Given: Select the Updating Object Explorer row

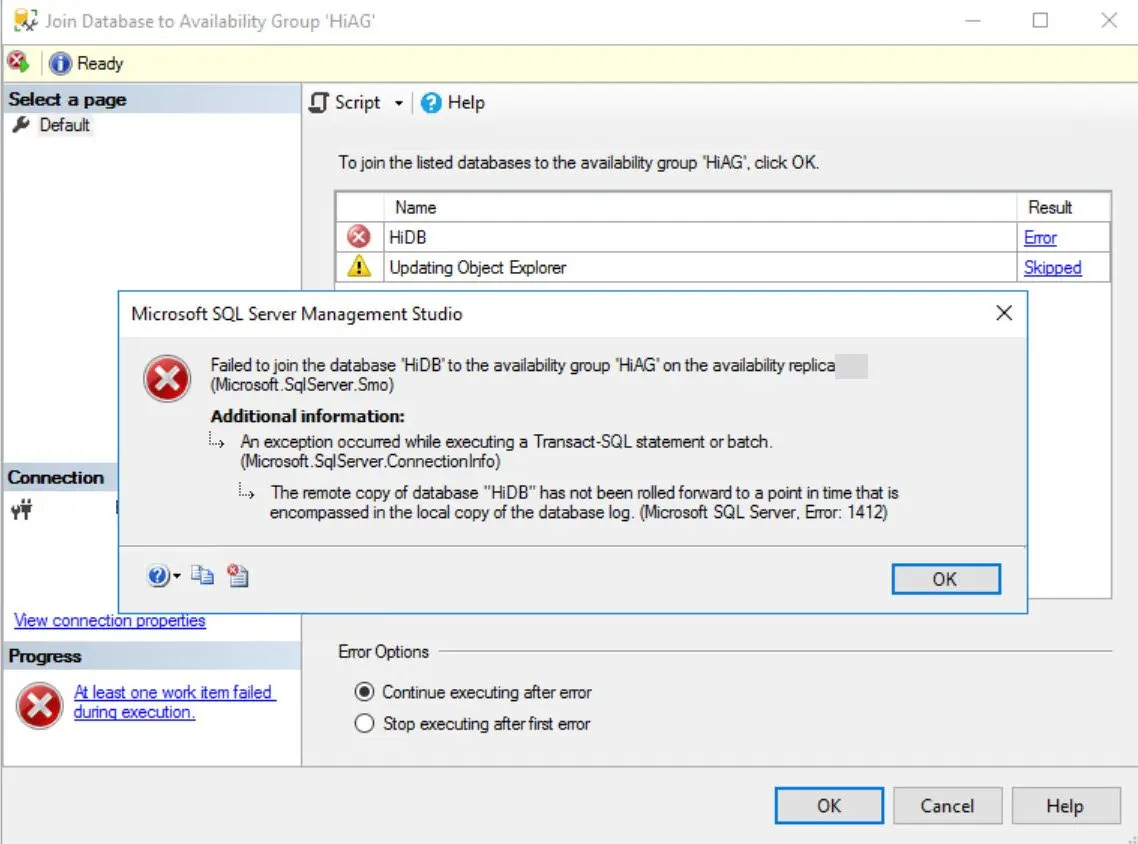Looking at the screenshot, I should 722,267.
